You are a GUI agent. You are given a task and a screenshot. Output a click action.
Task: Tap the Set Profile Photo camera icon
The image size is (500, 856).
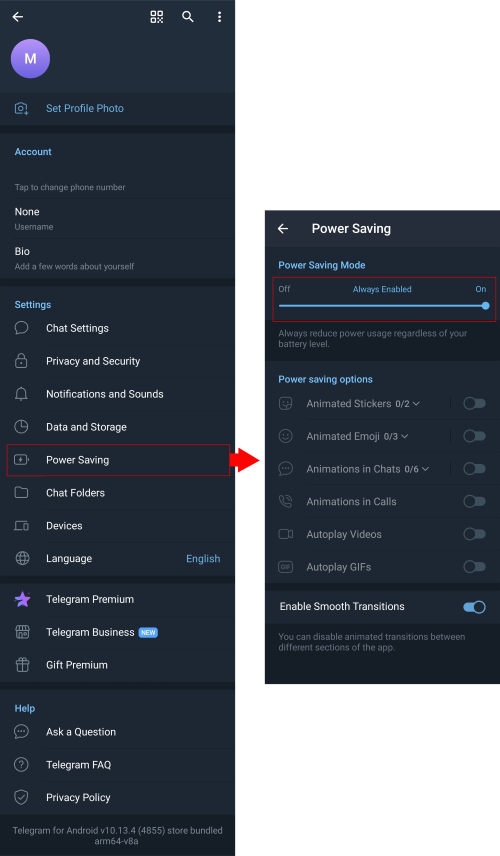click(x=21, y=108)
